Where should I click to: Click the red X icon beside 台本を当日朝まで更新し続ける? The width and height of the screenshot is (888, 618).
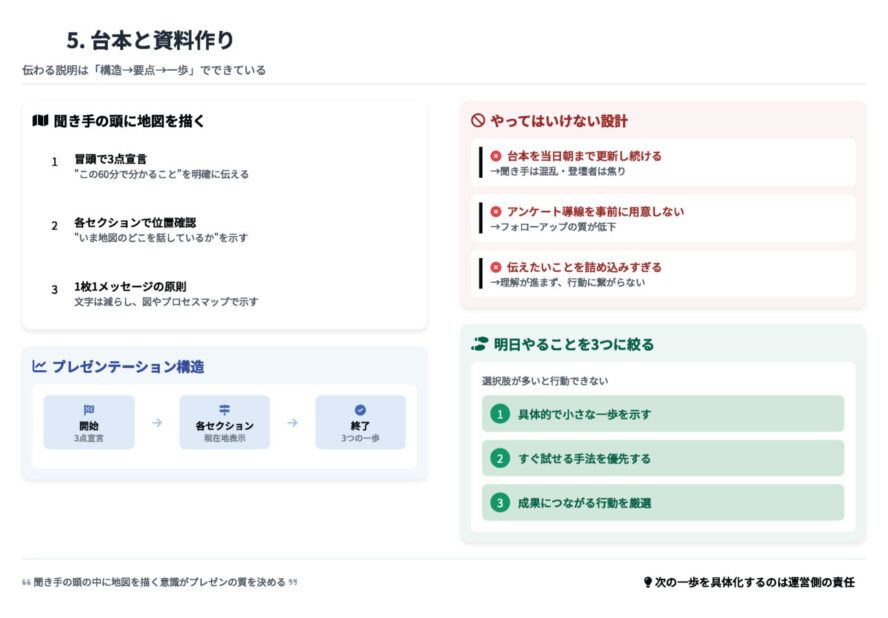[496, 156]
